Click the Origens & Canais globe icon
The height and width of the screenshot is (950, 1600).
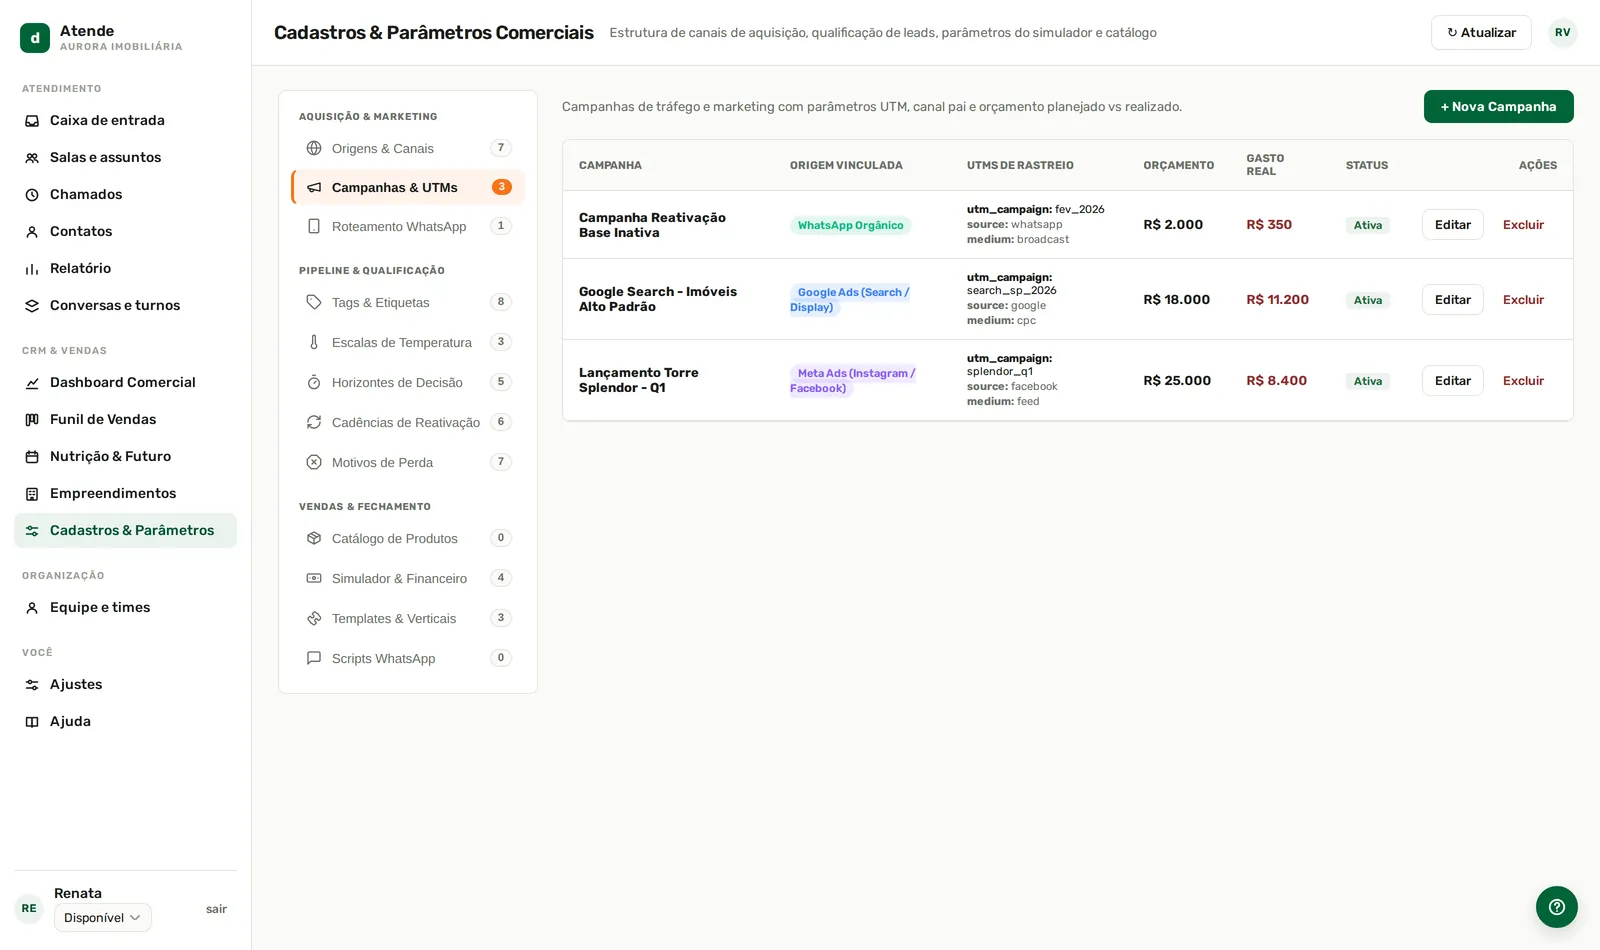314,148
